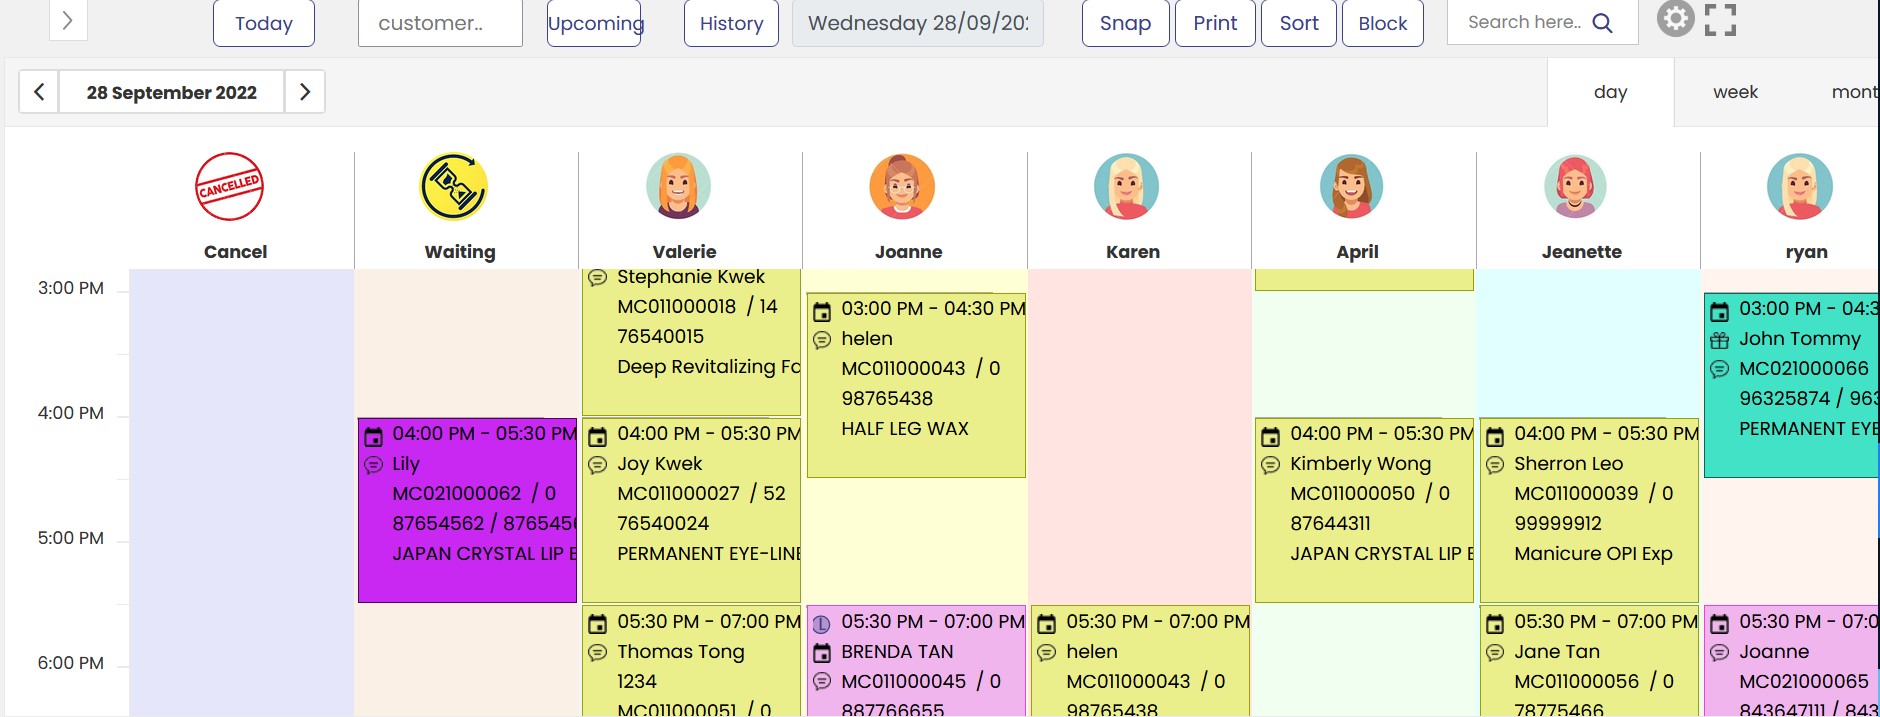
Task: Open the settings gear icon
Action: [x=1675, y=19]
